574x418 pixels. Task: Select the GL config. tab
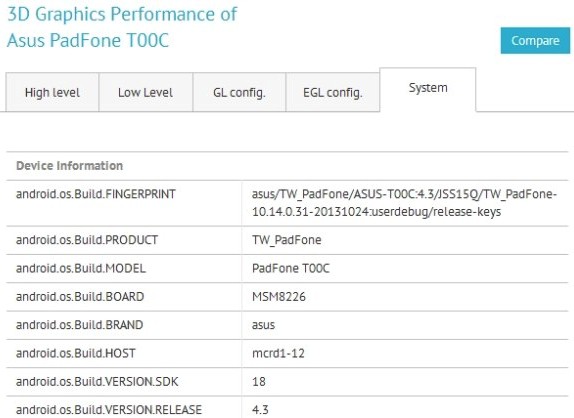pos(239,92)
